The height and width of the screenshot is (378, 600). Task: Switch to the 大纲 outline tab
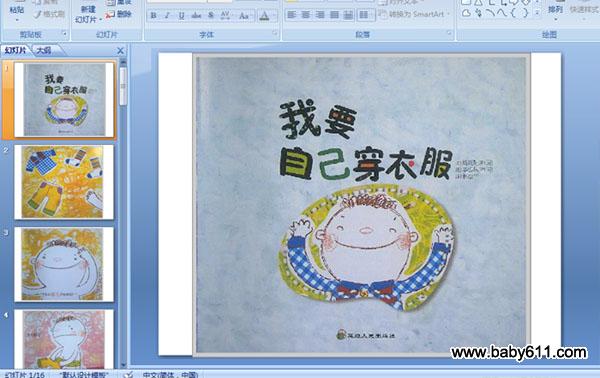pos(44,50)
